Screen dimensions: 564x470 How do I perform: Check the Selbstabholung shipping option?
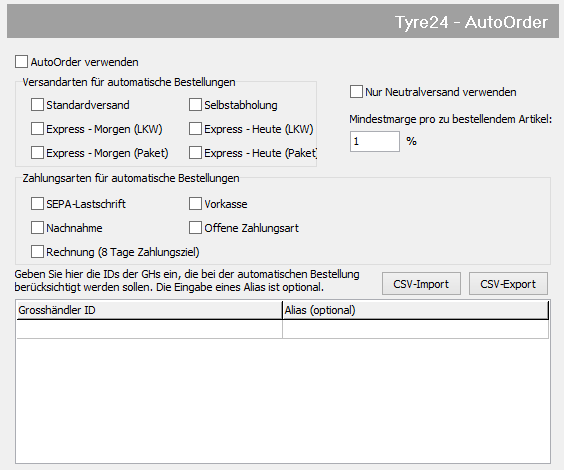click(195, 105)
